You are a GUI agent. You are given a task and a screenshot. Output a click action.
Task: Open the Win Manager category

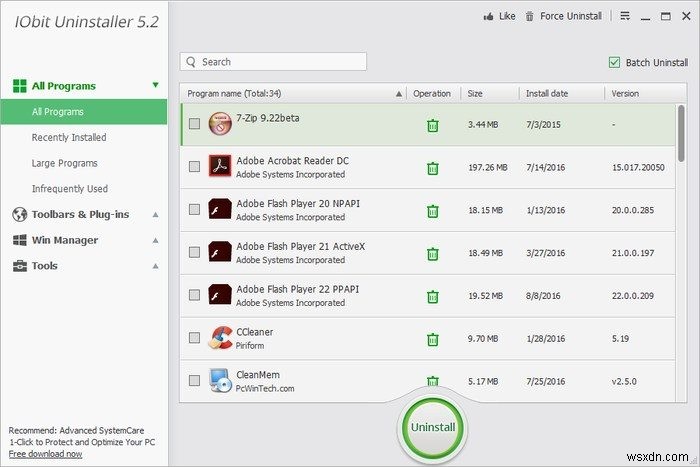coord(65,240)
